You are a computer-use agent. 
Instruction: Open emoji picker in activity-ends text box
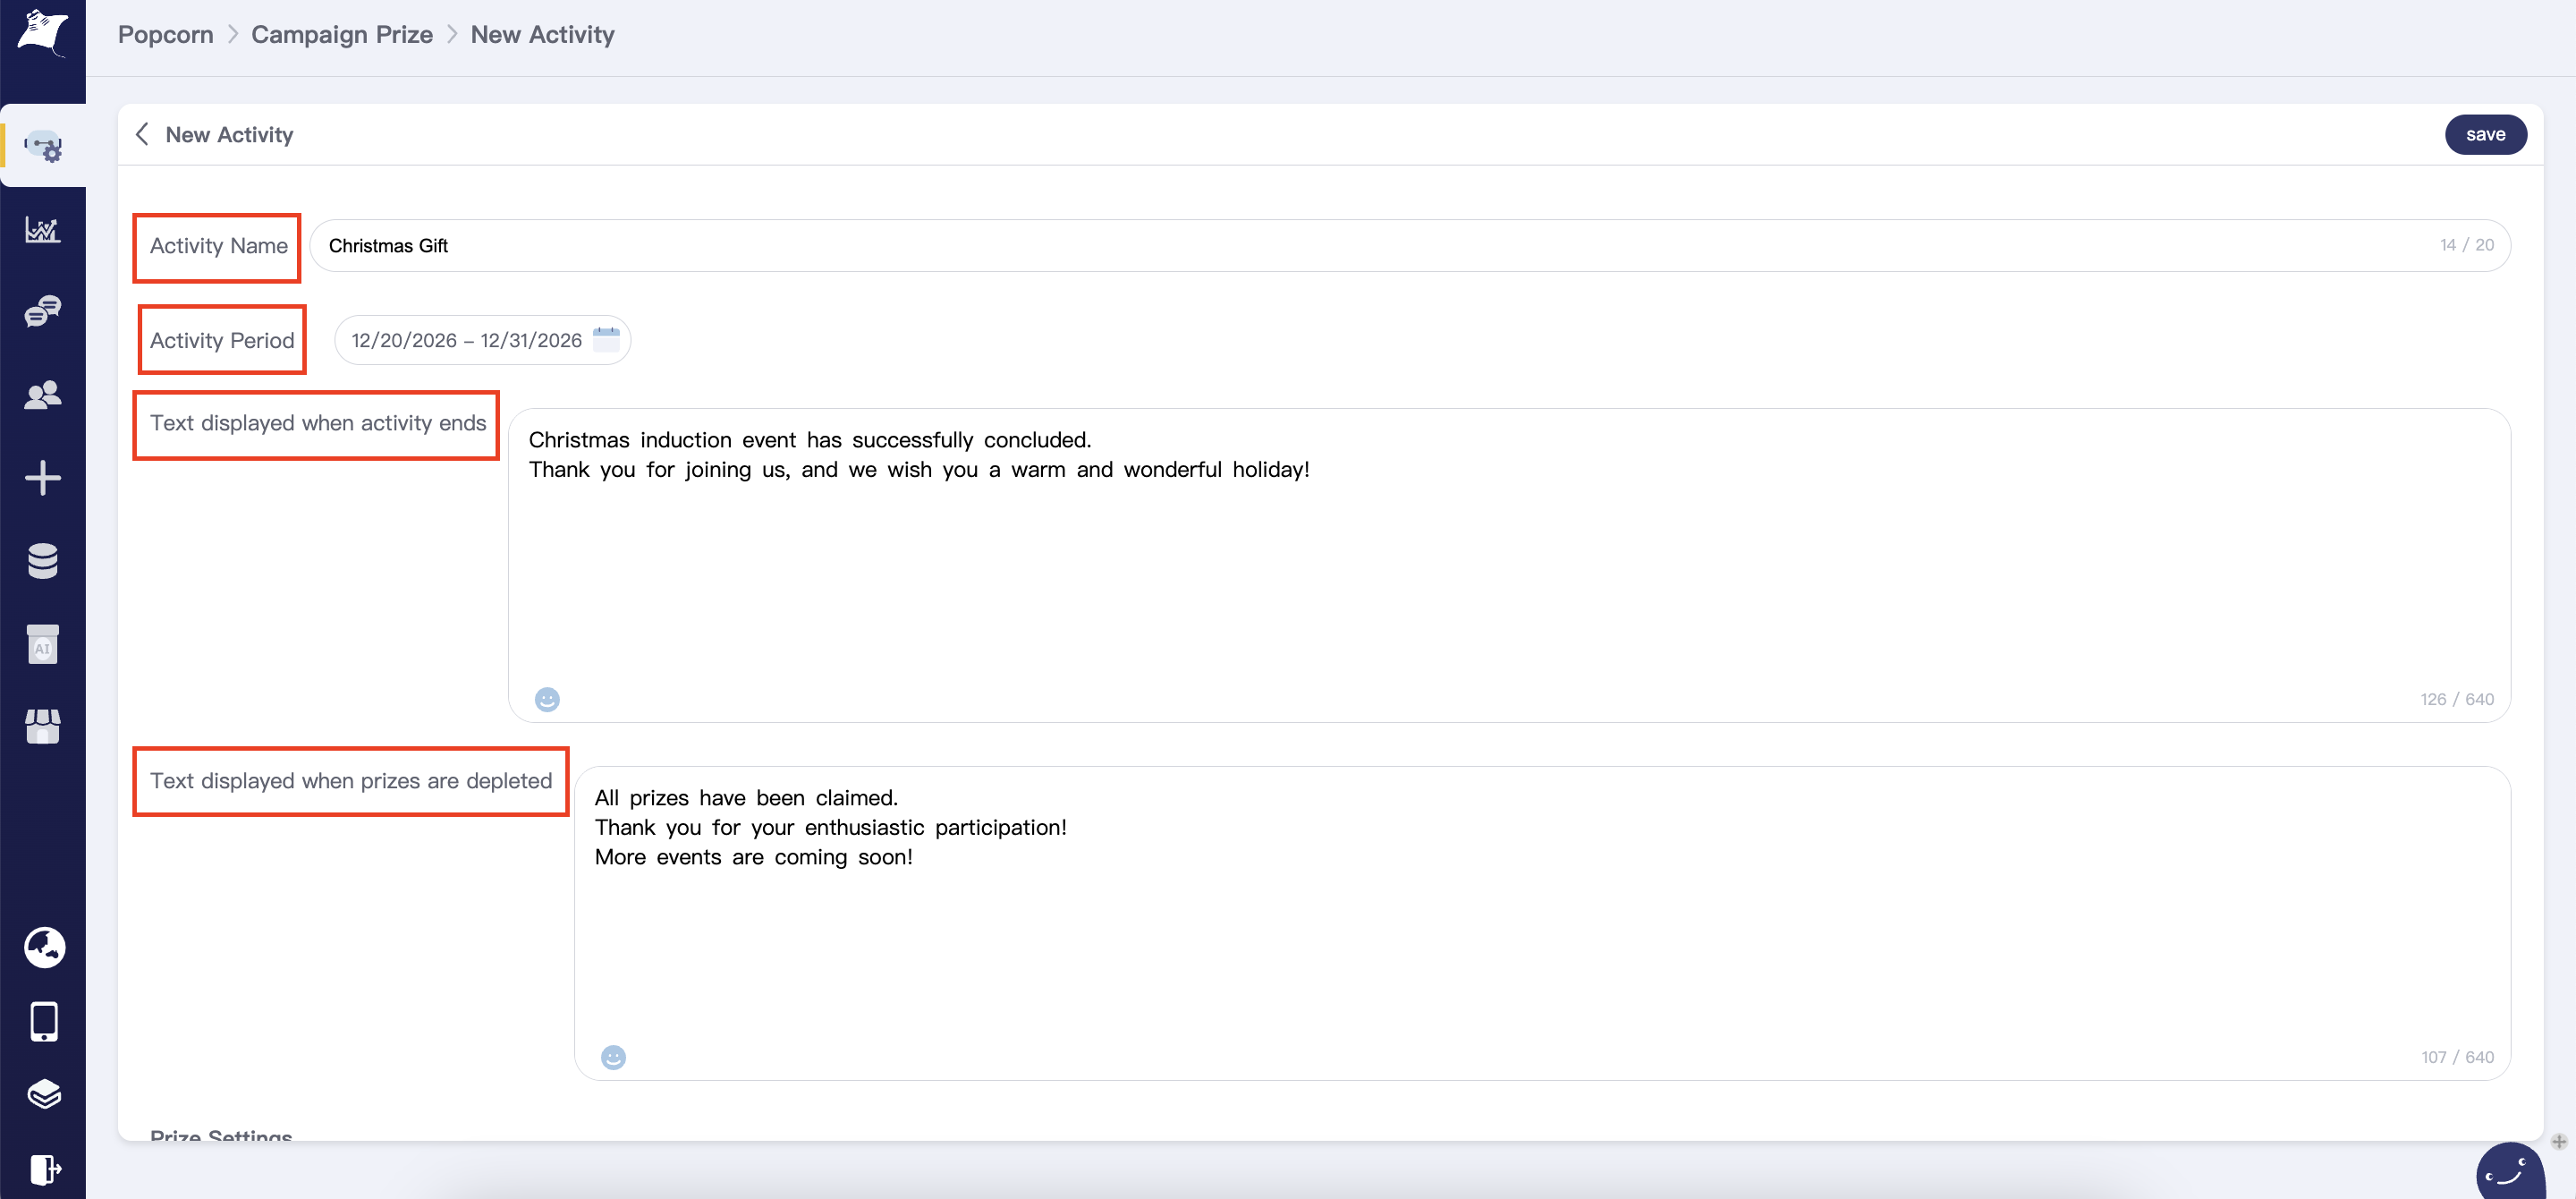(547, 699)
